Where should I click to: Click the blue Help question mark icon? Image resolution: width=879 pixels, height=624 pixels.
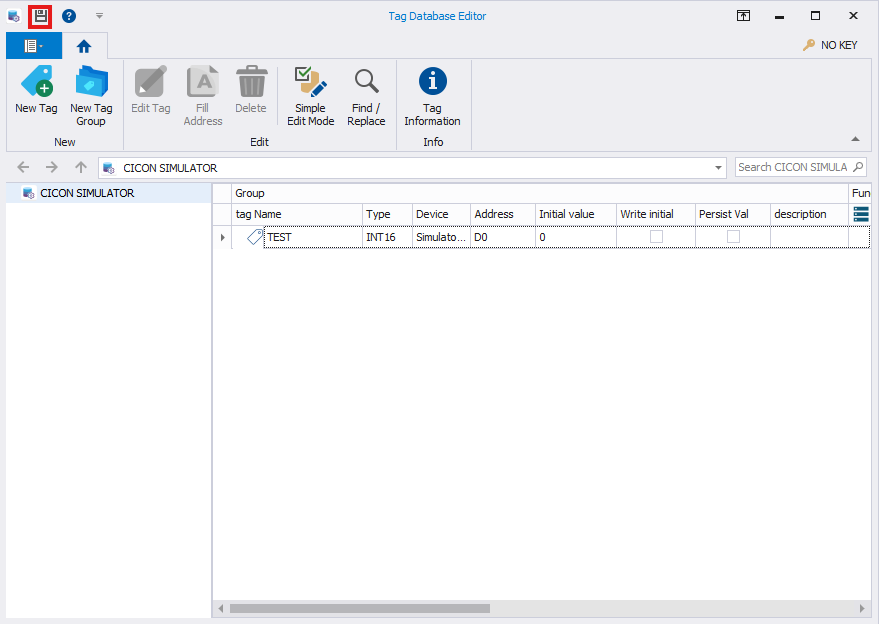69,16
